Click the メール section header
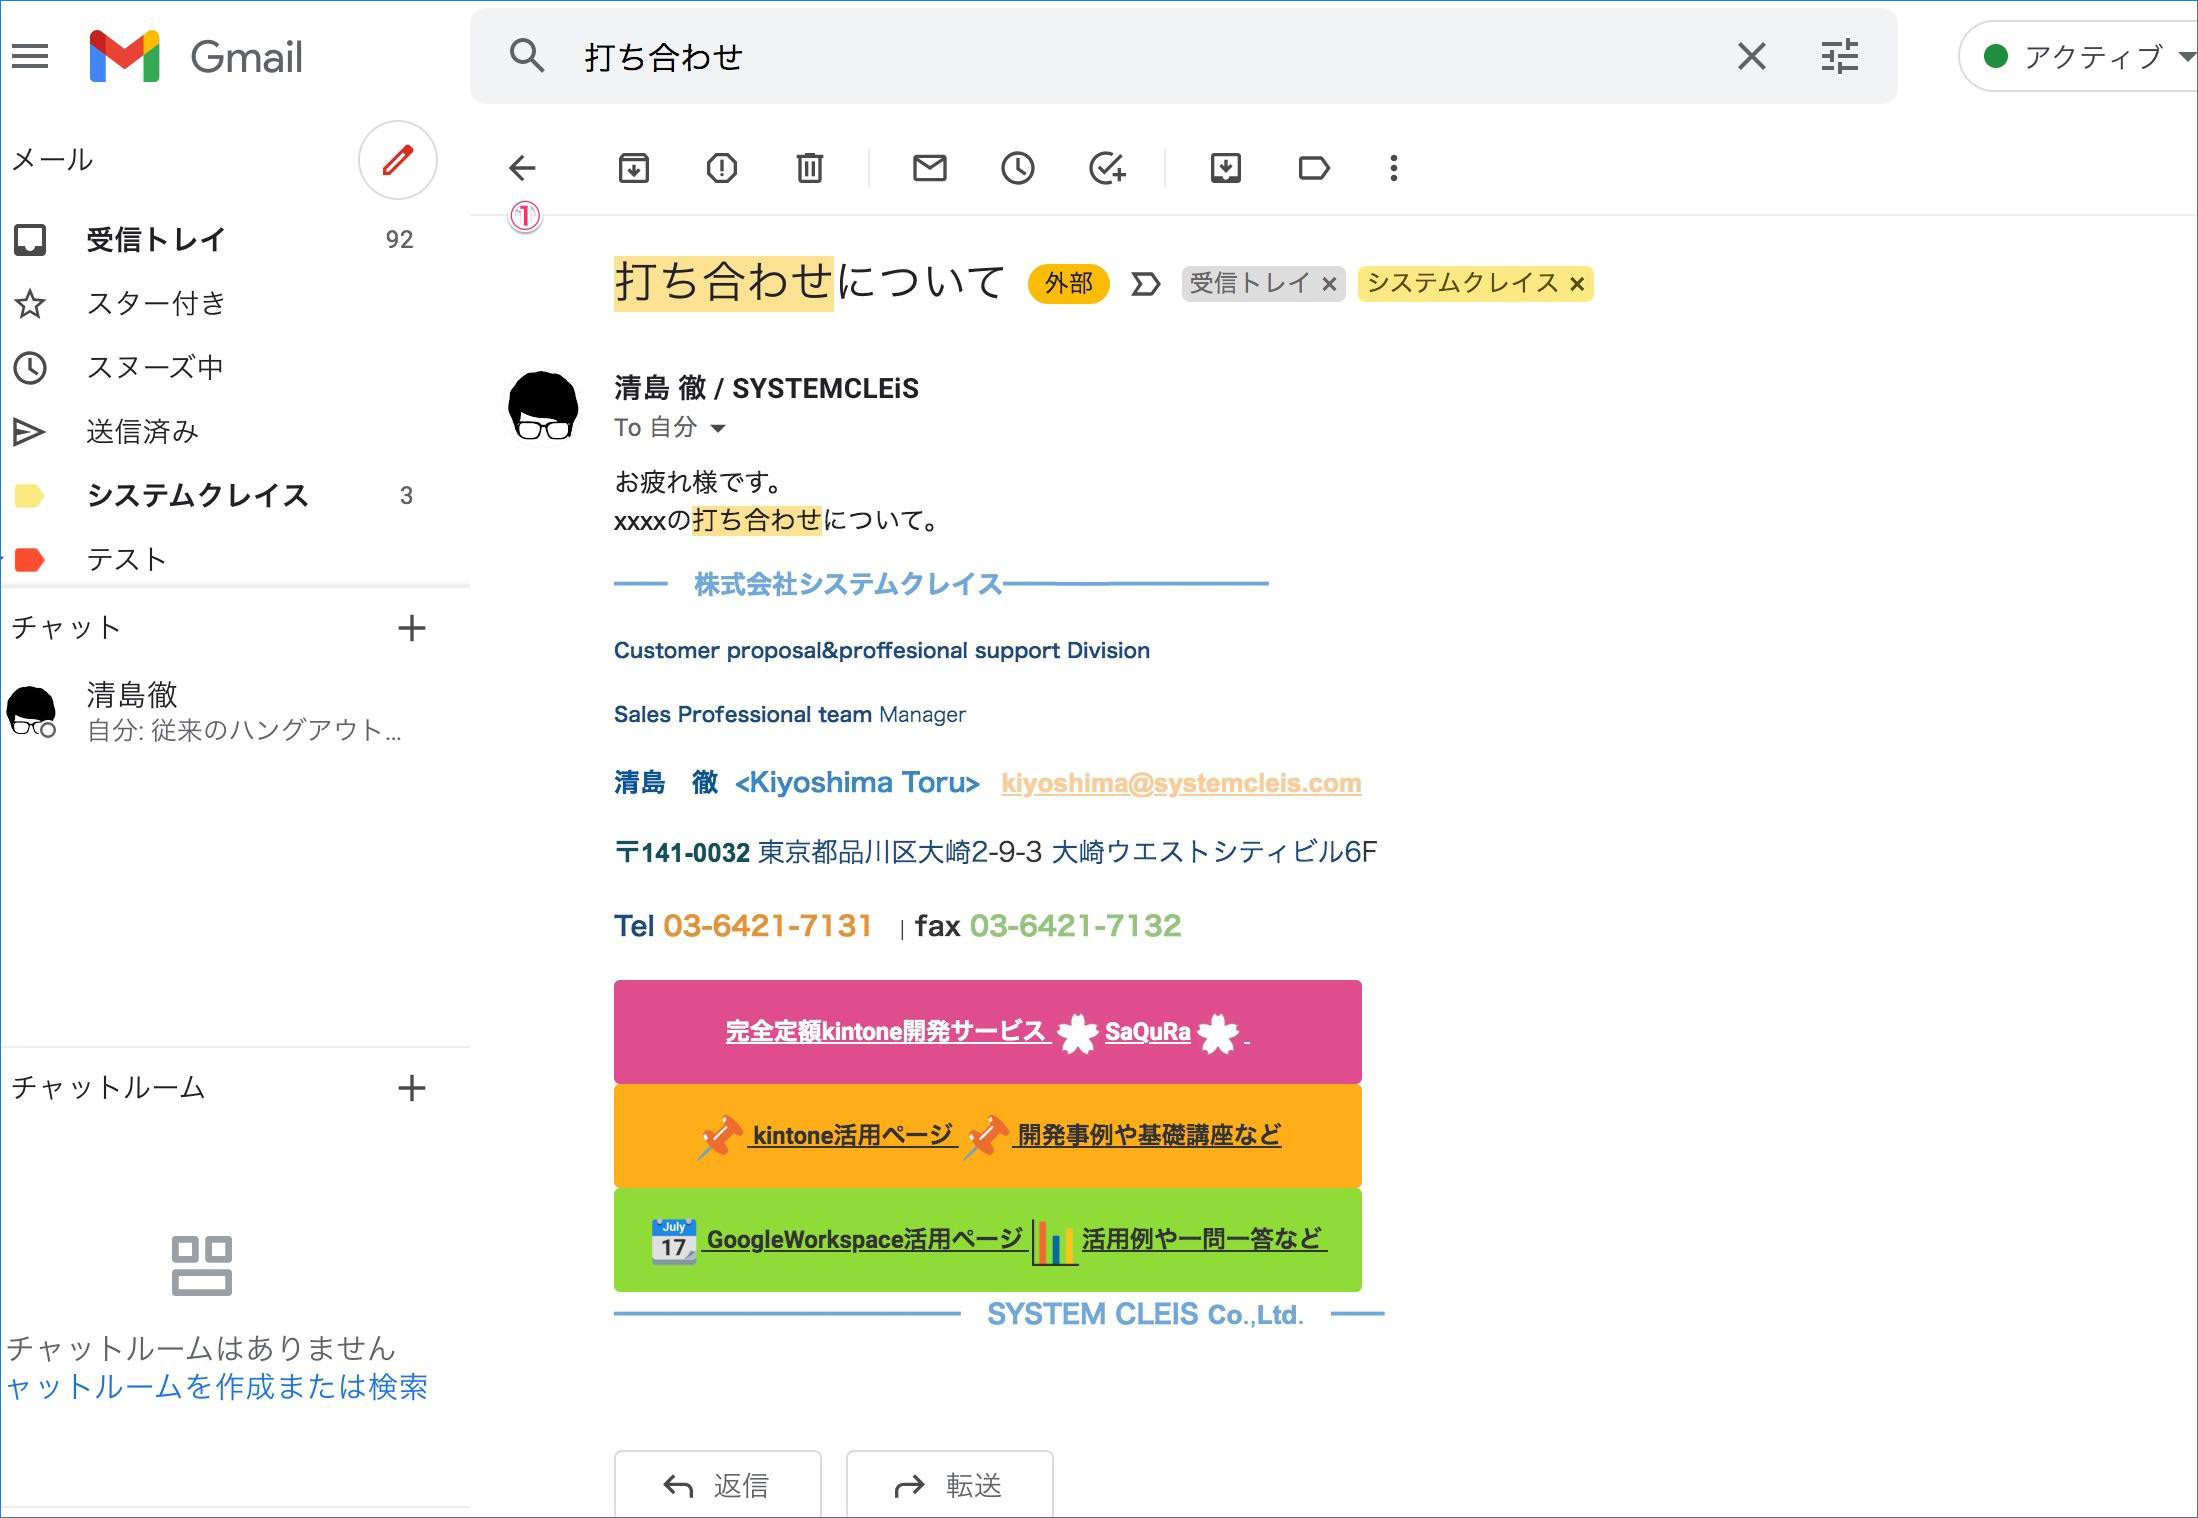 pyautogui.click(x=52, y=160)
